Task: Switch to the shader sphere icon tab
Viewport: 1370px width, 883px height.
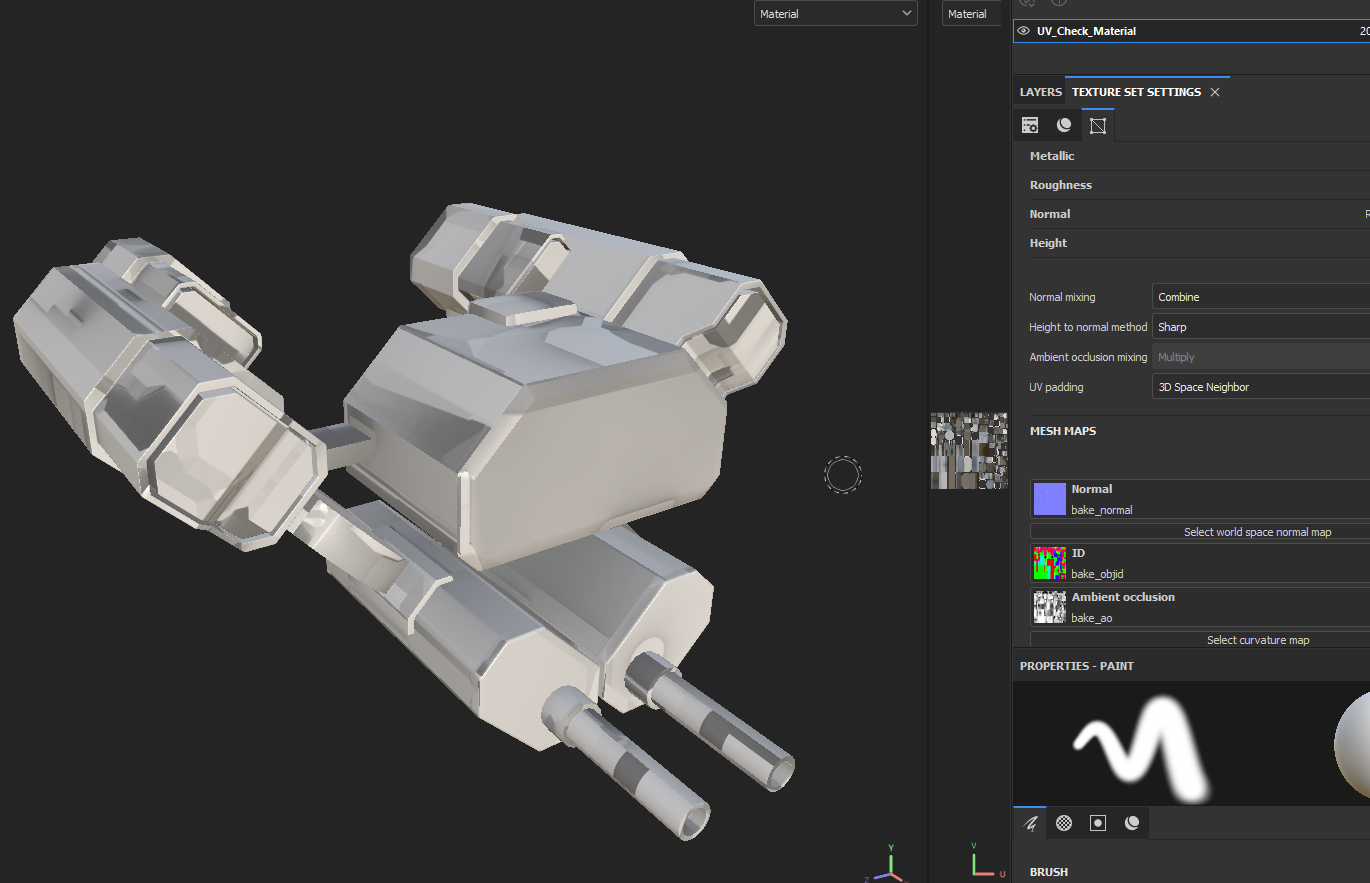Action: pyautogui.click(x=1064, y=125)
